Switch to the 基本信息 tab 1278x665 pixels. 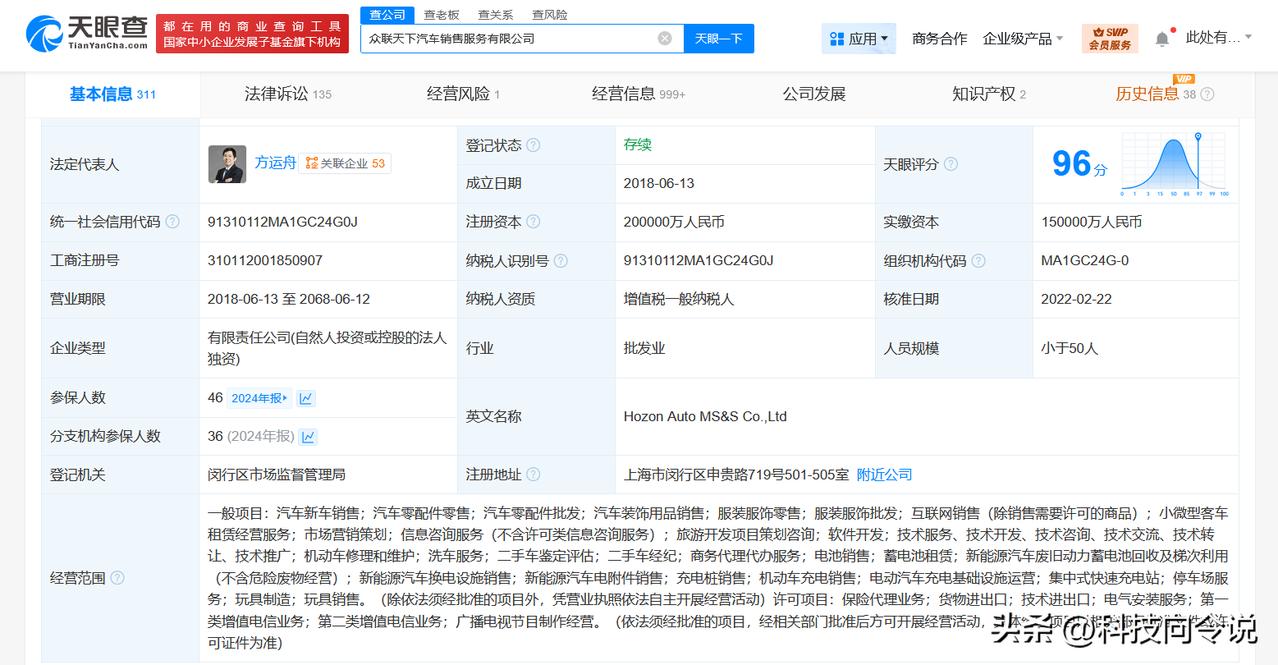(x=112, y=94)
